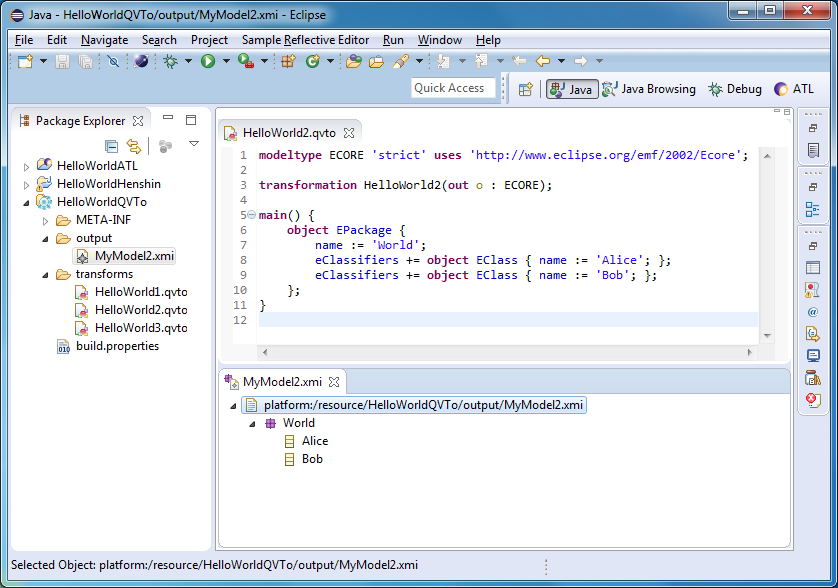Open the Task List fast view icon

[813, 150]
